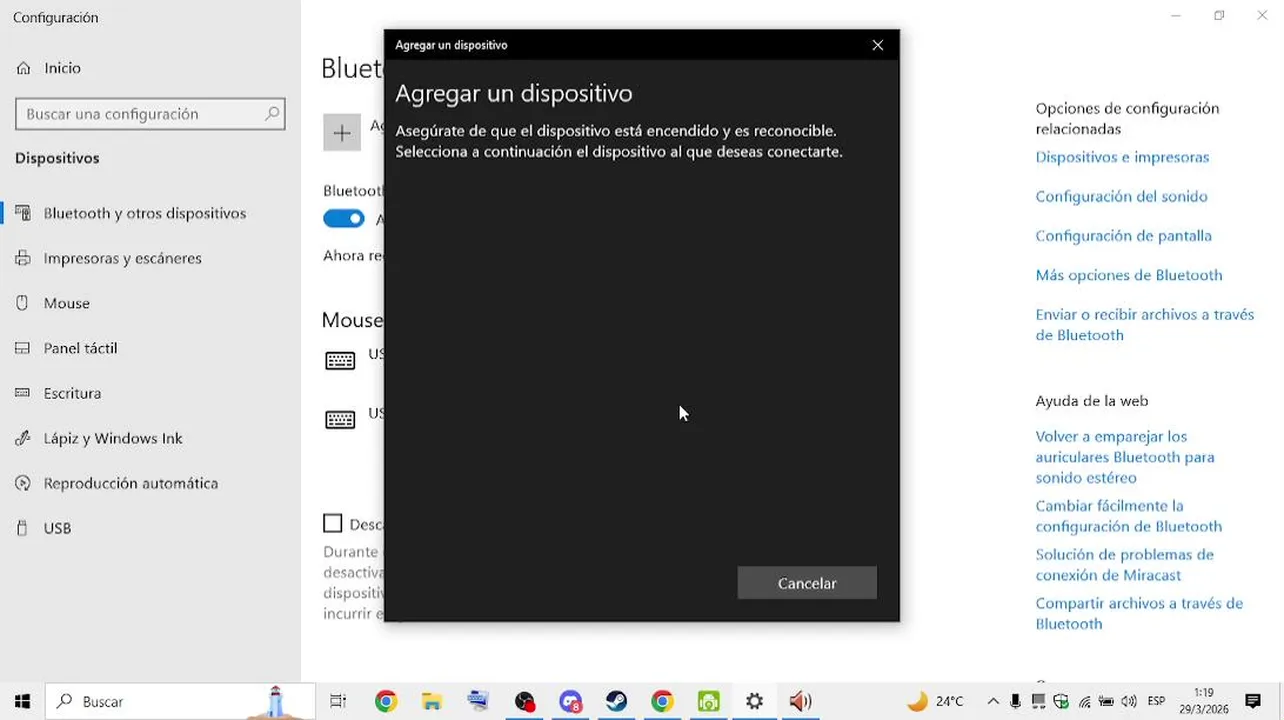Click the dark screen-recorder icon with red dot
1284x720 pixels.
524,701
